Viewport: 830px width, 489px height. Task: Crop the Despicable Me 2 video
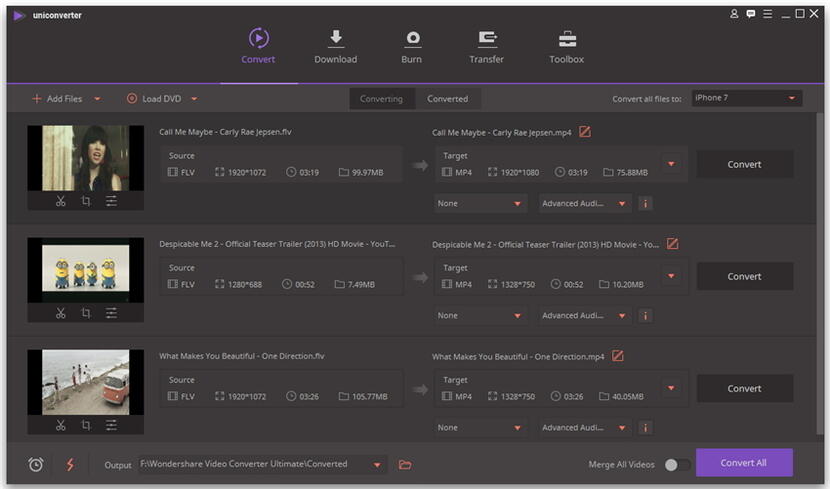coord(86,313)
